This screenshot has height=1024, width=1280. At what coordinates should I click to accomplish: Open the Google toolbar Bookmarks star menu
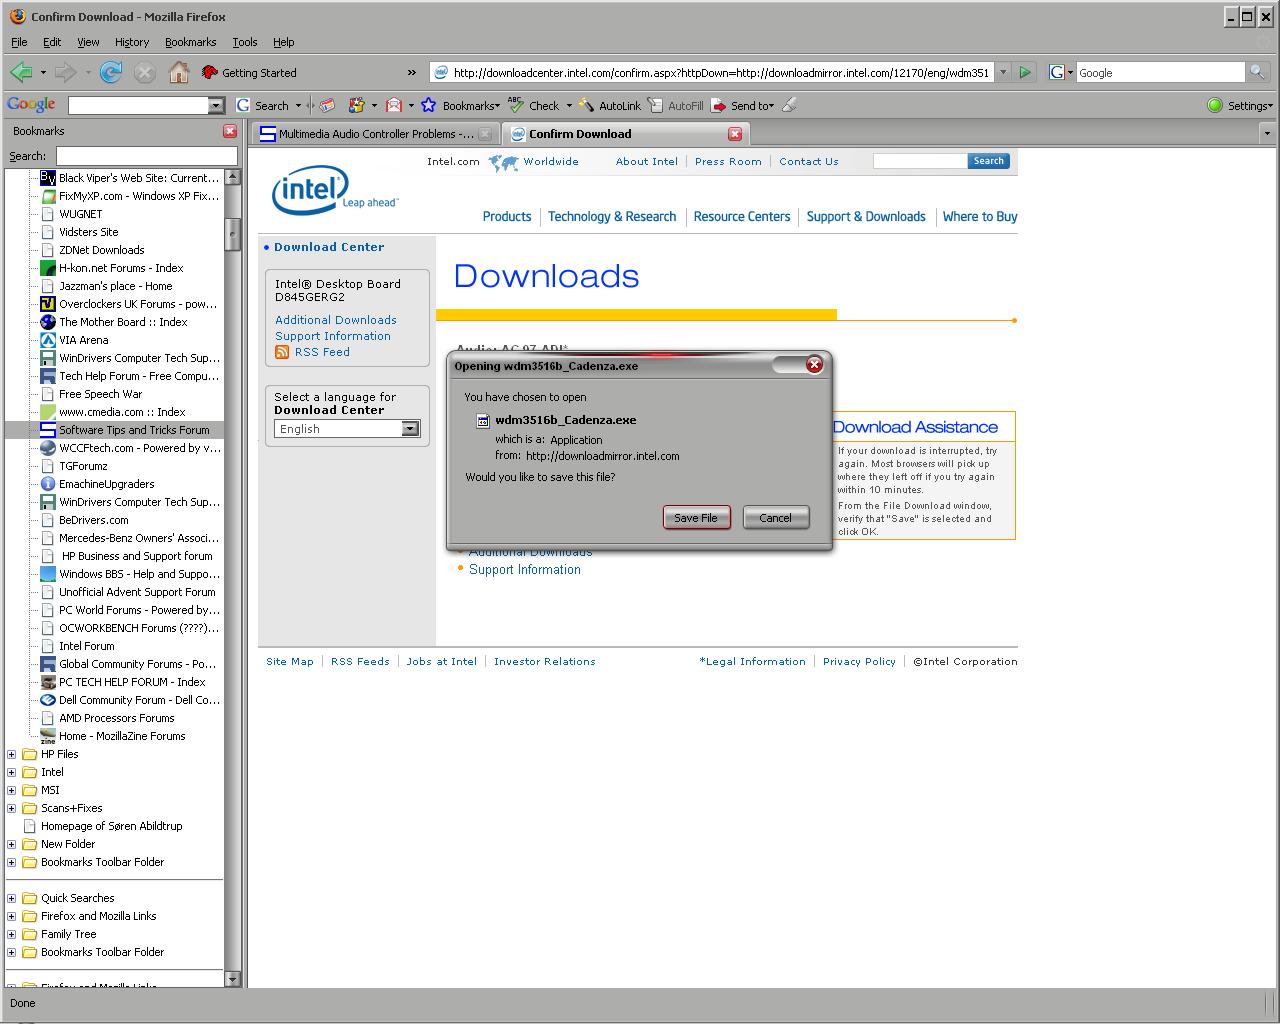point(460,105)
